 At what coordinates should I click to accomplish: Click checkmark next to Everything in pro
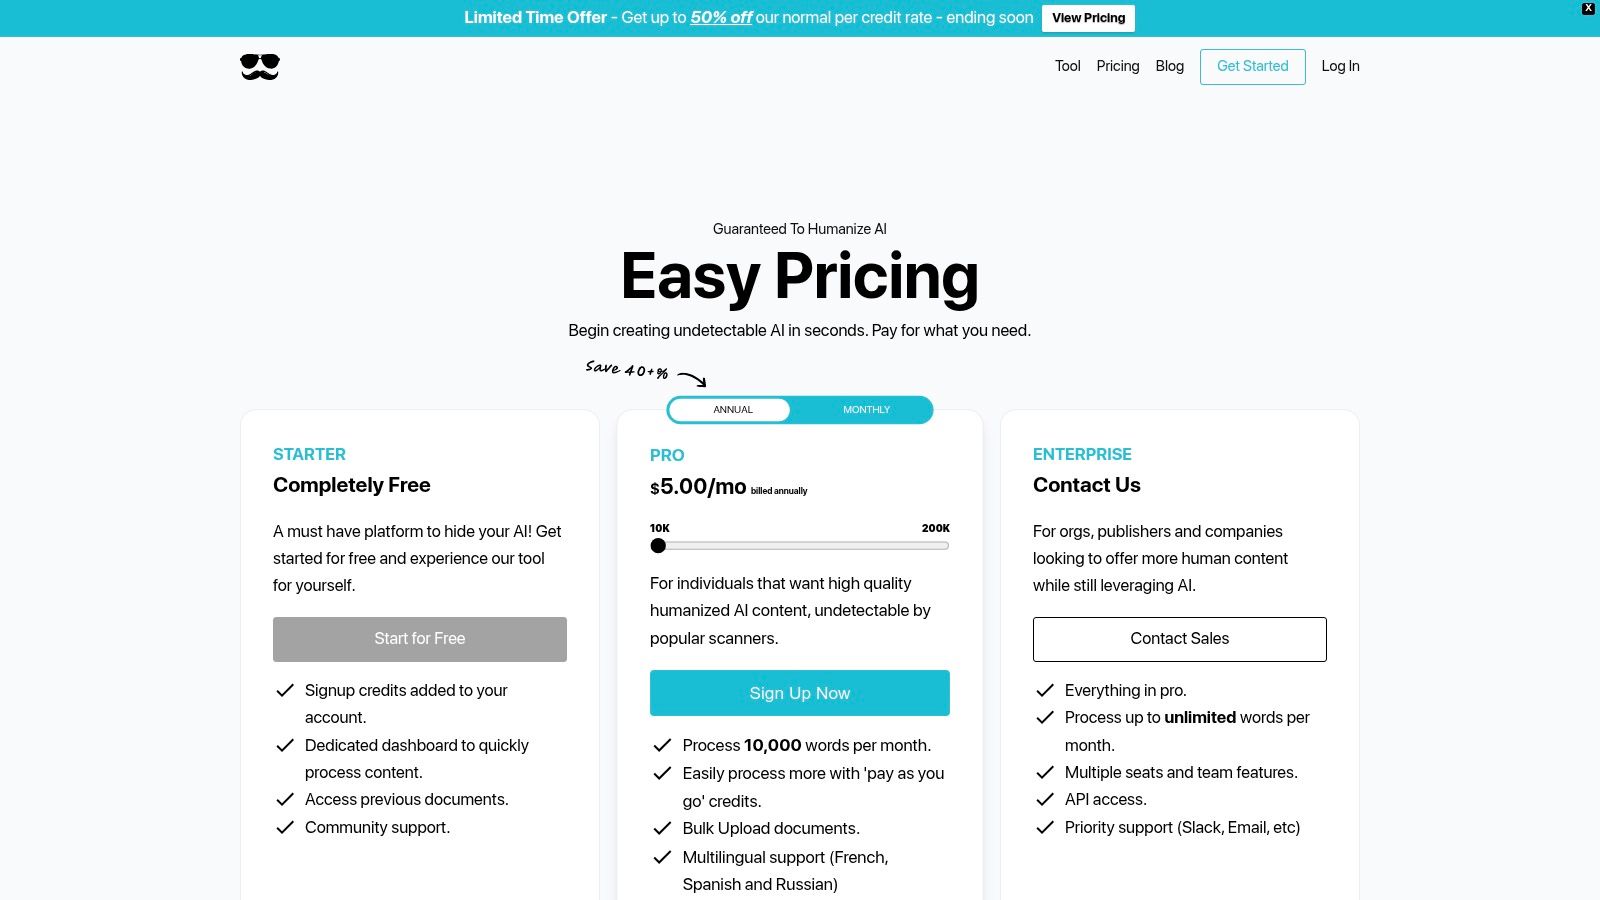coord(1045,690)
